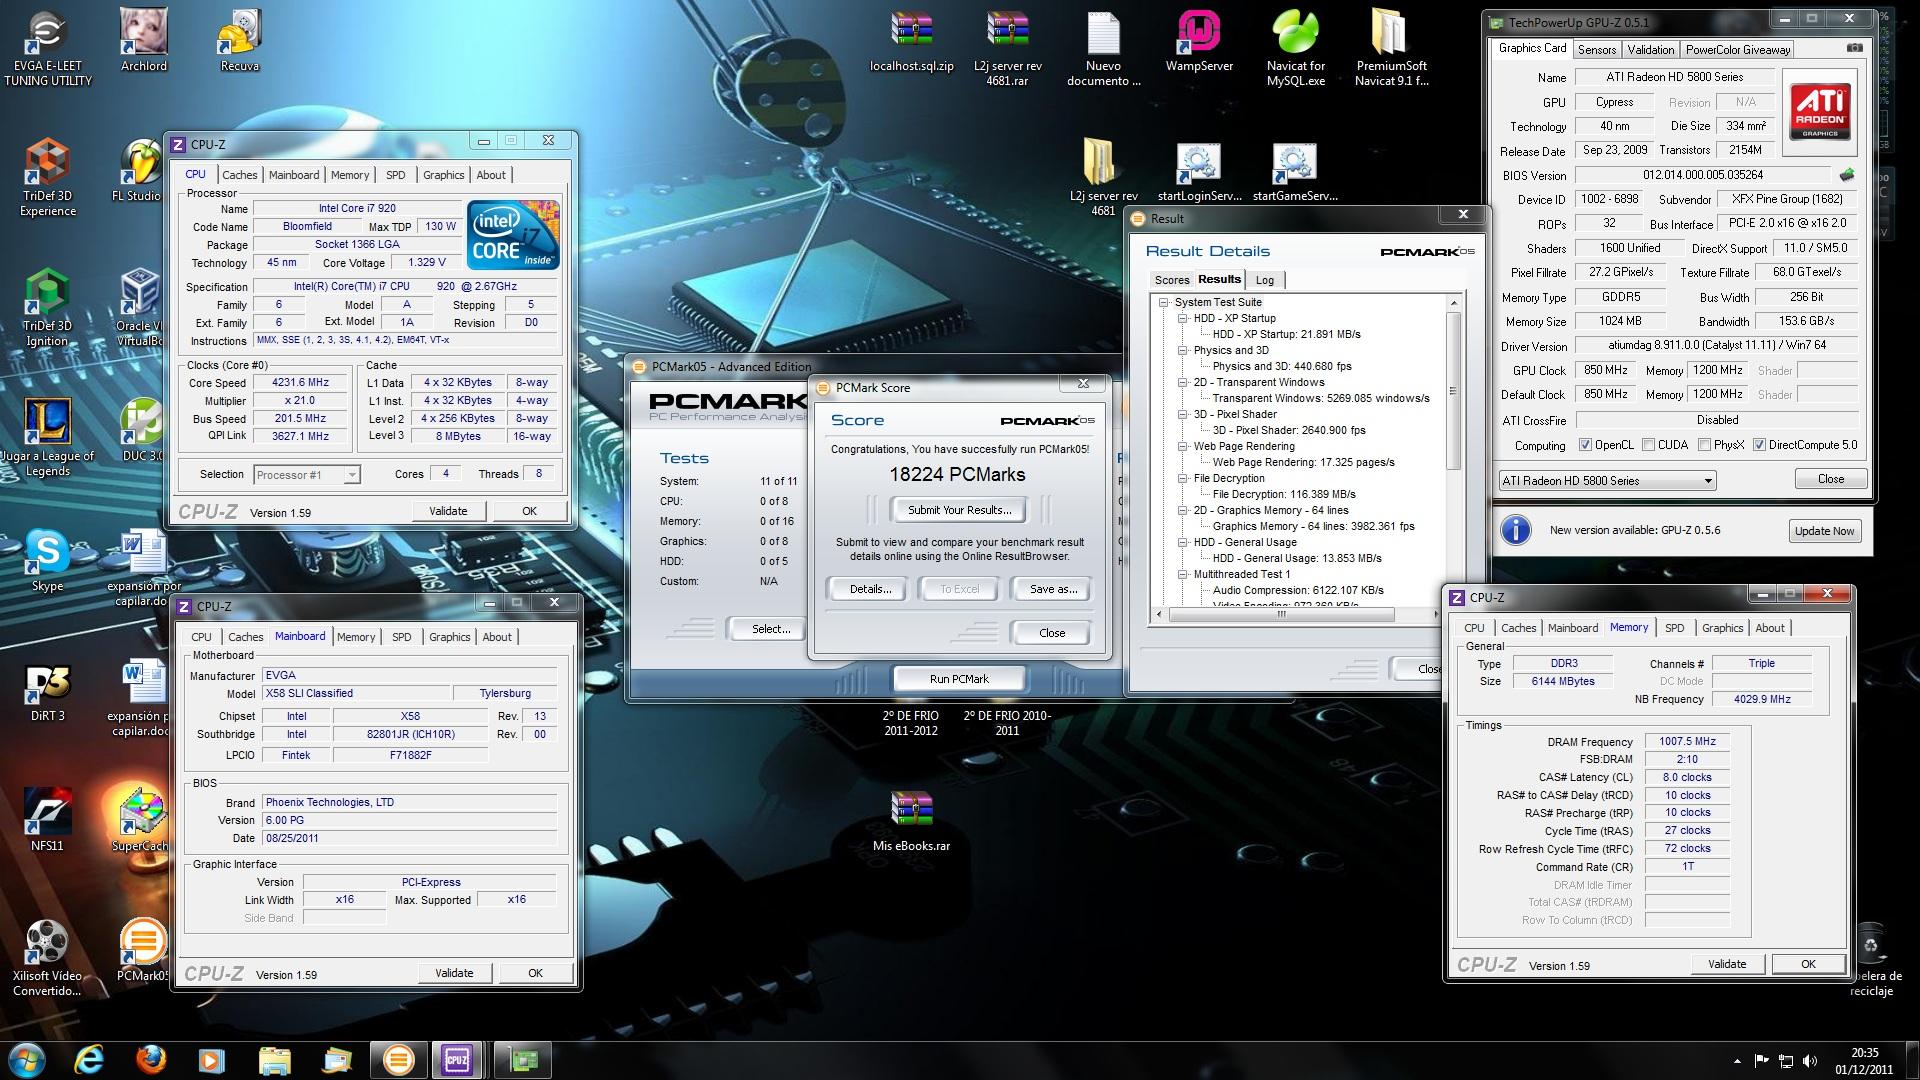This screenshot has height=1080, width=1920.
Task: Click the Windows Start button
Action: point(26,1059)
